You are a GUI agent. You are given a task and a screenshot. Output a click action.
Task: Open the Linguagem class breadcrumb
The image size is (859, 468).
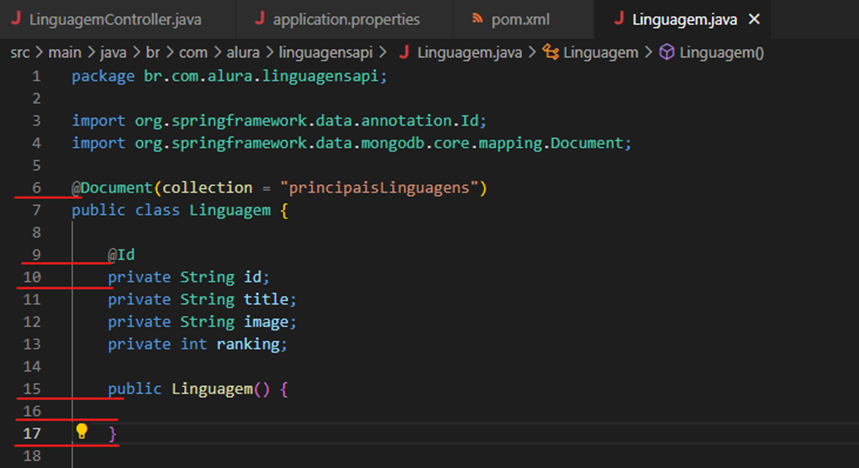600,53
